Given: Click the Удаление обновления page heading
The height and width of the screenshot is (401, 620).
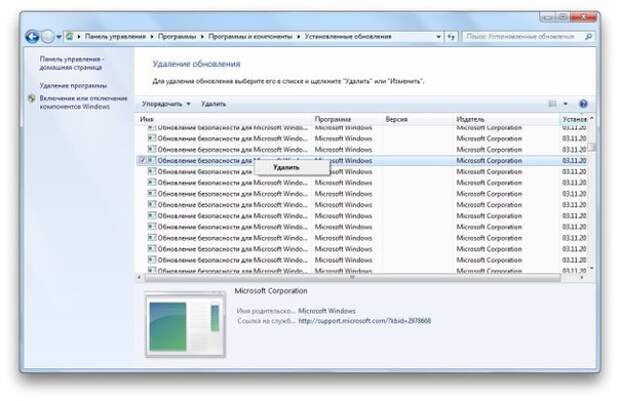Looking at the screenshot, I should tap(197, 64).
